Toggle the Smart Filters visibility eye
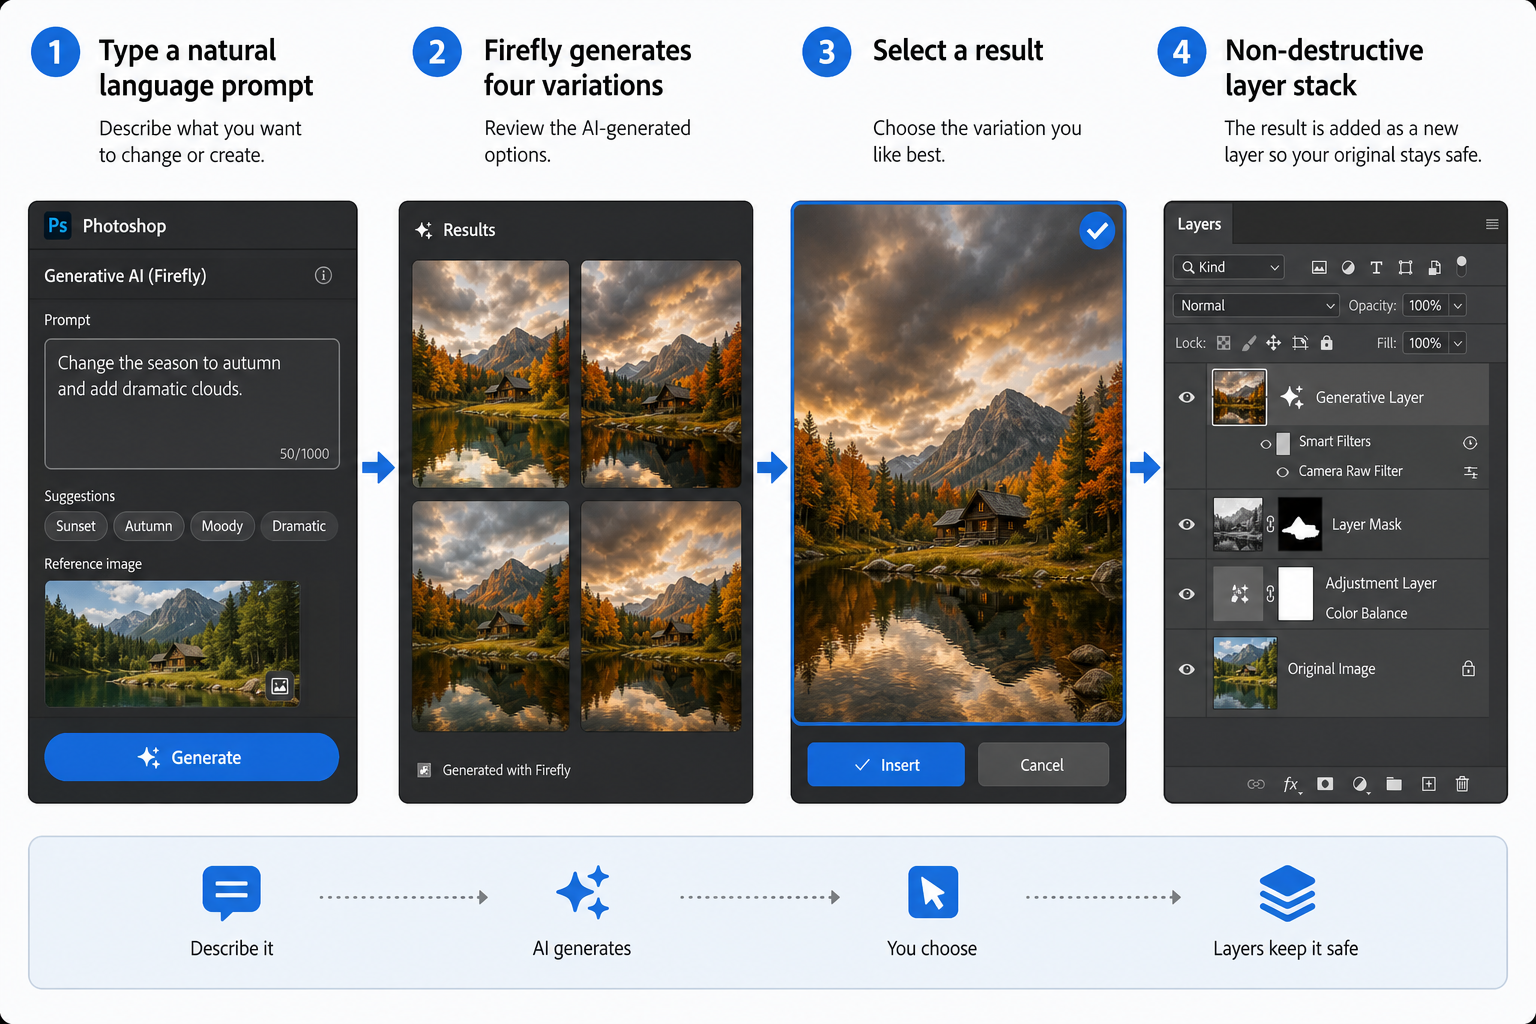The image size is (1536, 1024). (x=1266, y=443)
